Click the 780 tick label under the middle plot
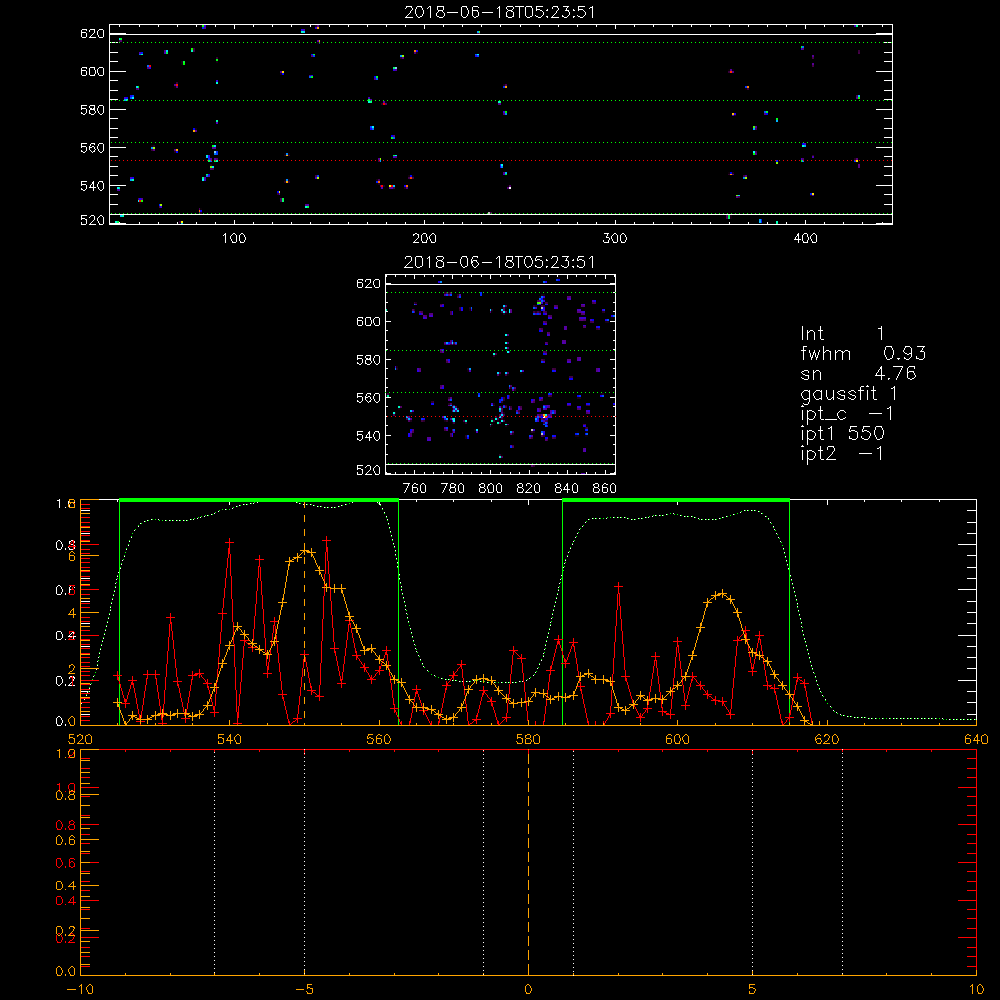This screenshot has width=1000, height=1000. 453,489
